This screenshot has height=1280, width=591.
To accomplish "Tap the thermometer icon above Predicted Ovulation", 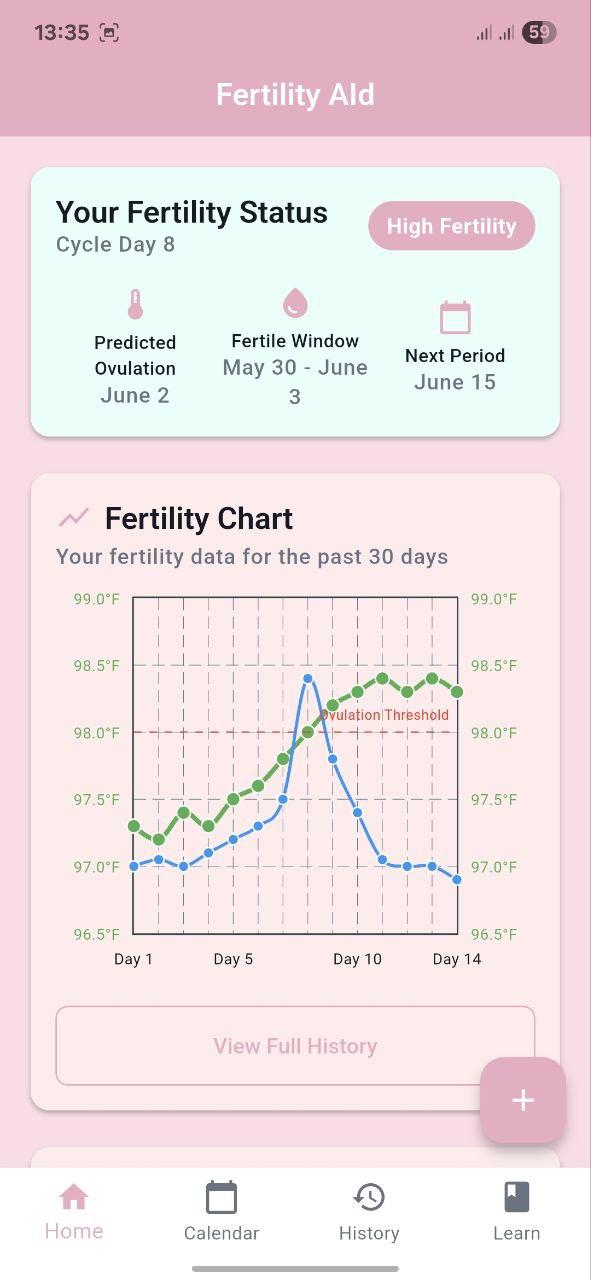I will [135, 305].
